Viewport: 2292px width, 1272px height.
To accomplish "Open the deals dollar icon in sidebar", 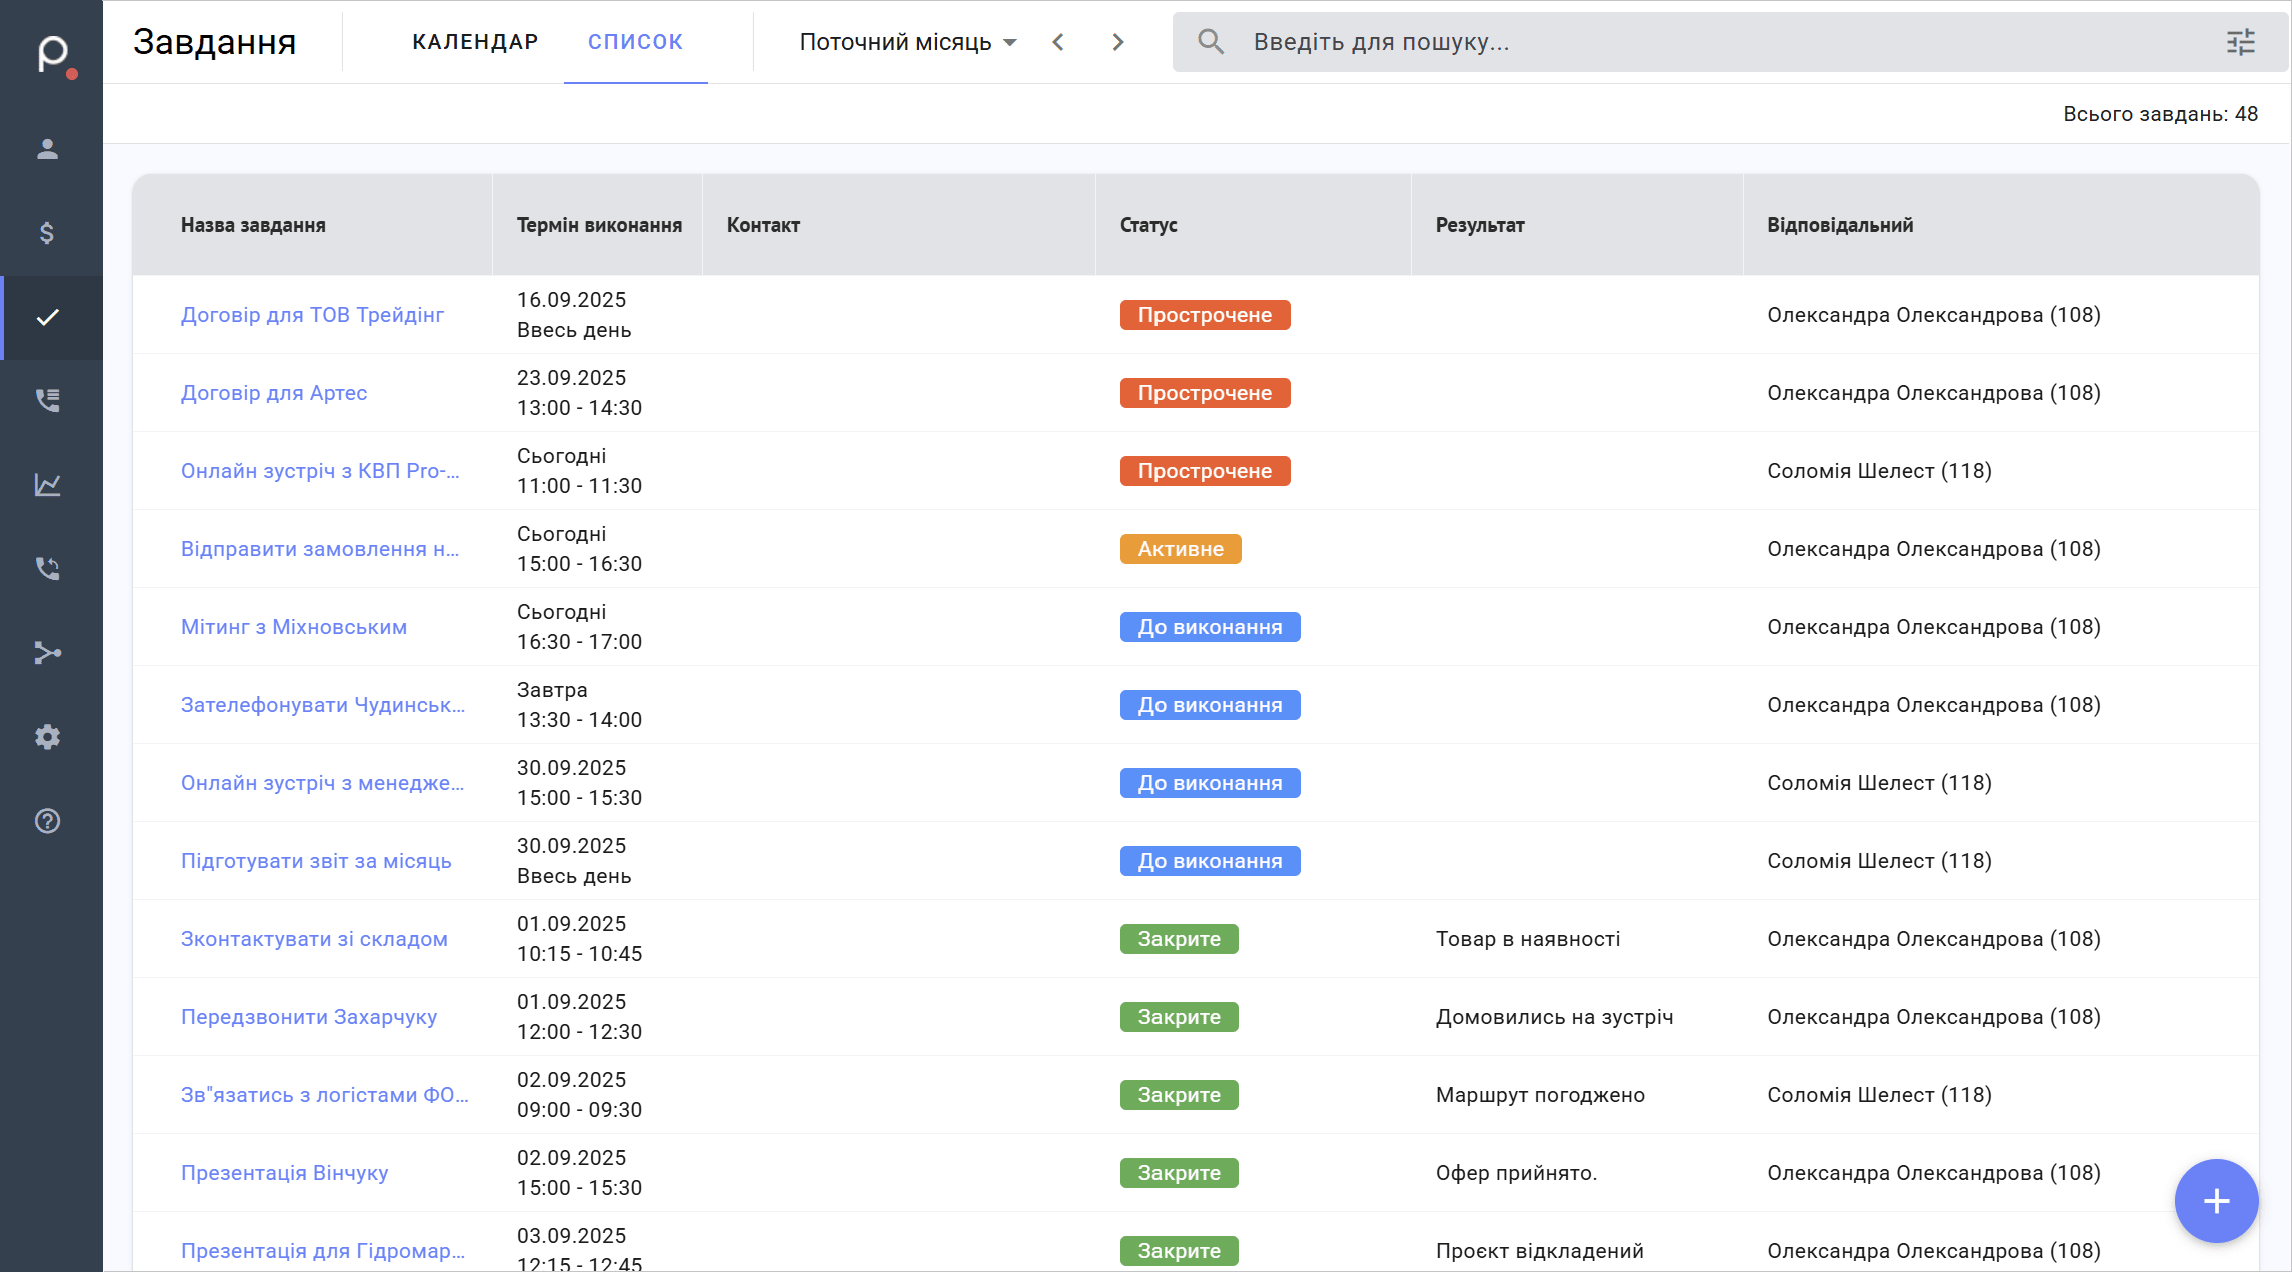I will [47, 233].
